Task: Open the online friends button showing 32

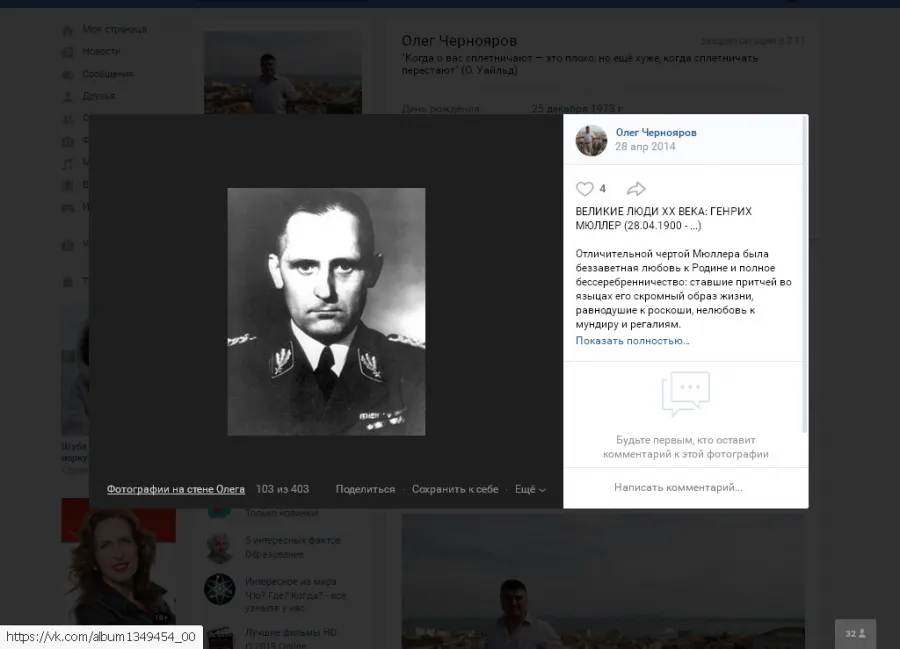Action: pyautogui.click(x=855, y=634)
